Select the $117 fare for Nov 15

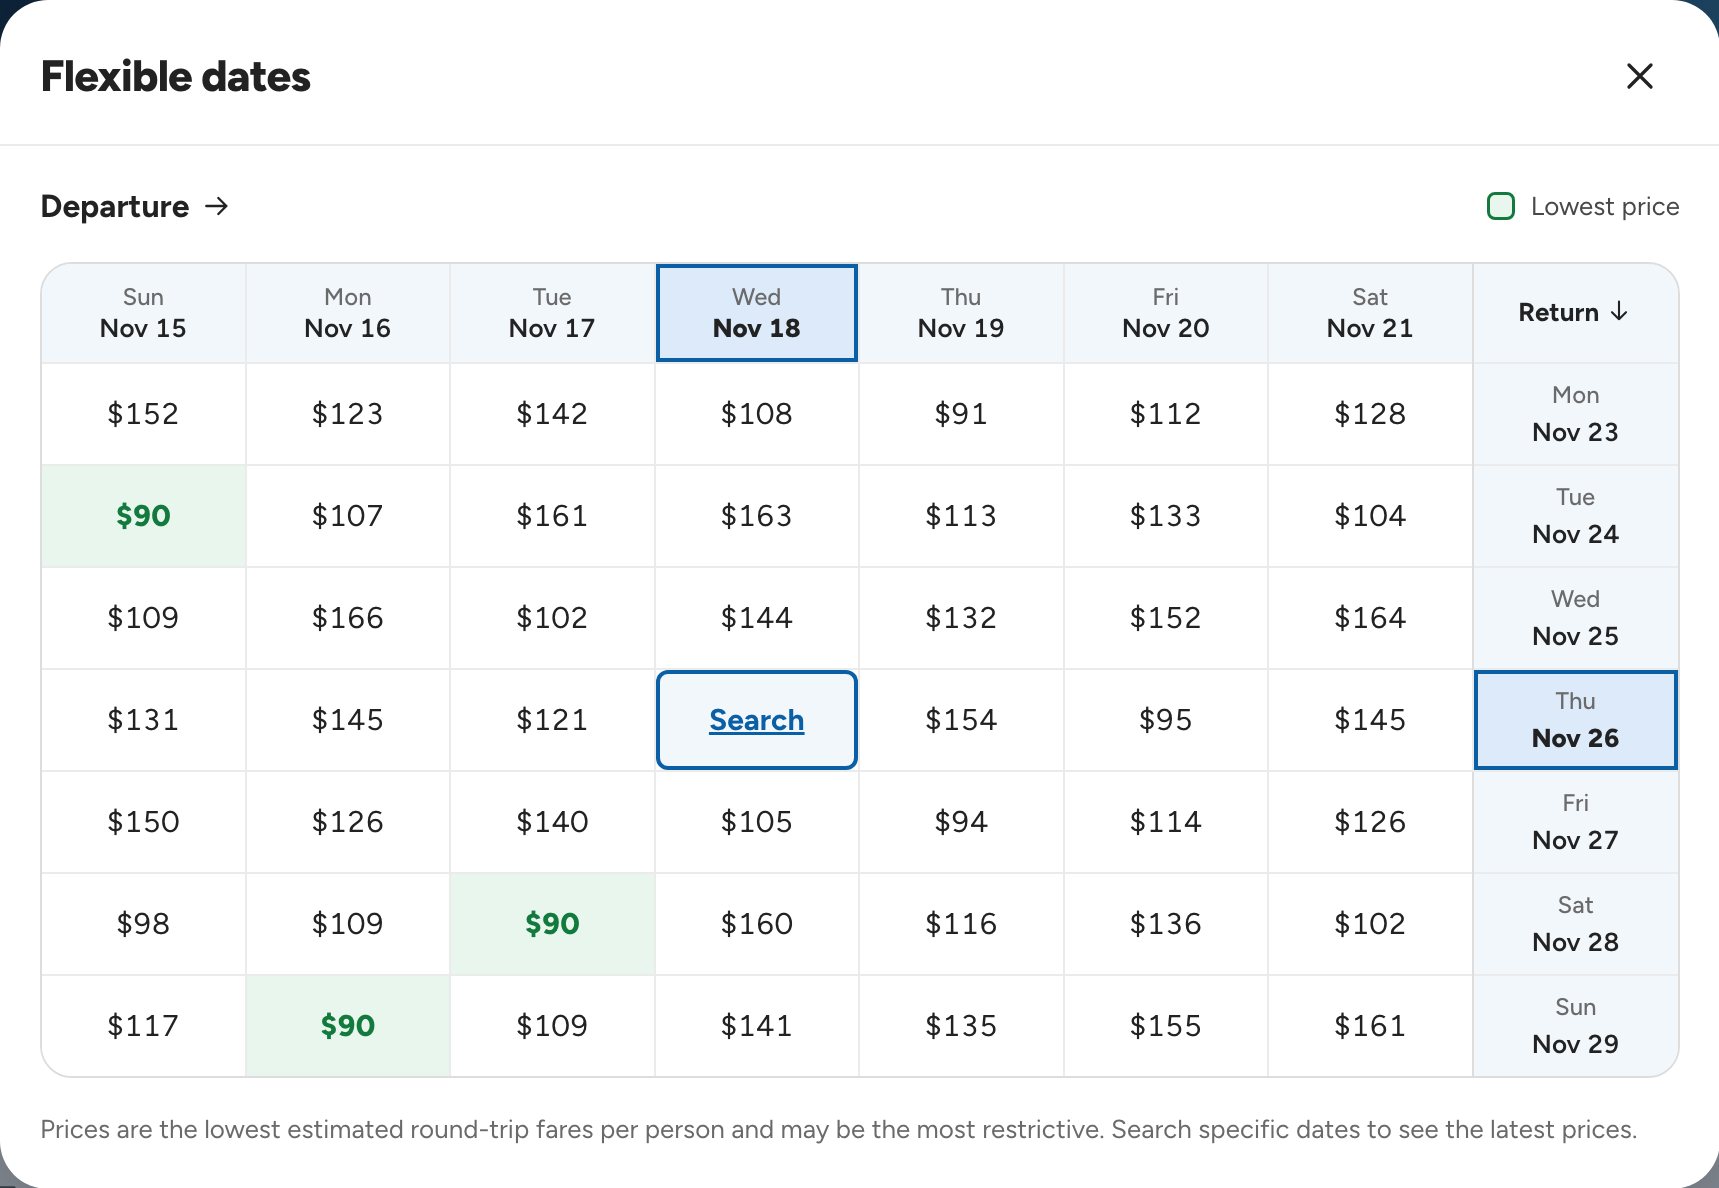pyautogui.click(x=143, y=1026)
